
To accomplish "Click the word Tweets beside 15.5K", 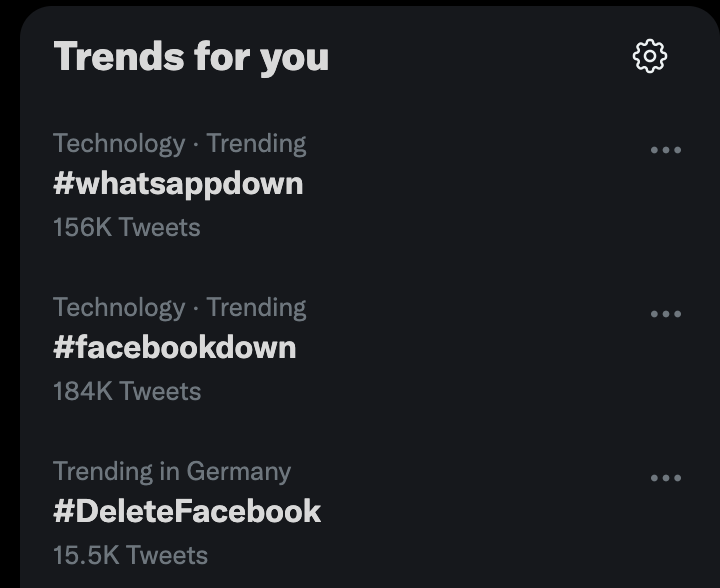I will pos(167,555).
